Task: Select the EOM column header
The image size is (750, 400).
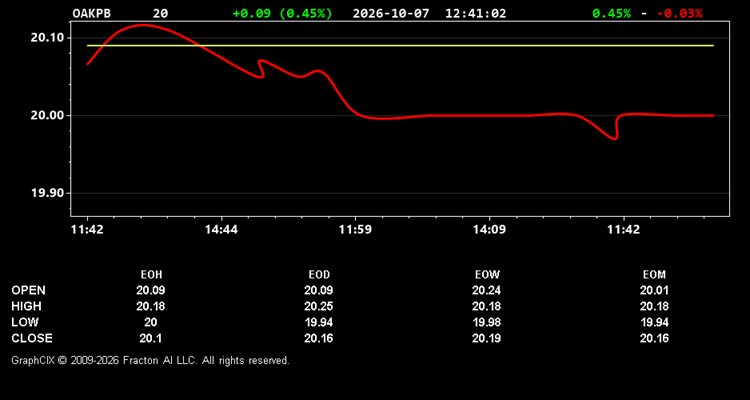Action: pyautogui.click(x=654, y=275)
